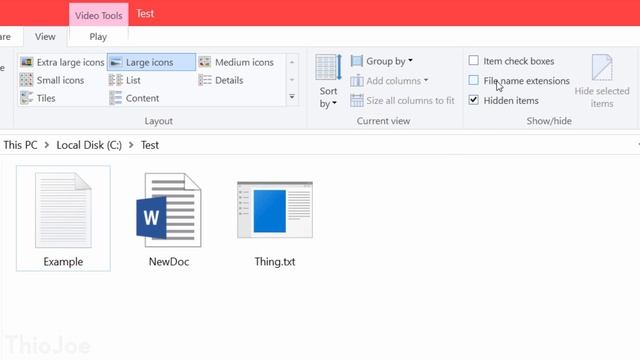The height and width of the screenshot is (360, 640).
Task: Expand the layout gallery more arrow
Action: [292, 97]
